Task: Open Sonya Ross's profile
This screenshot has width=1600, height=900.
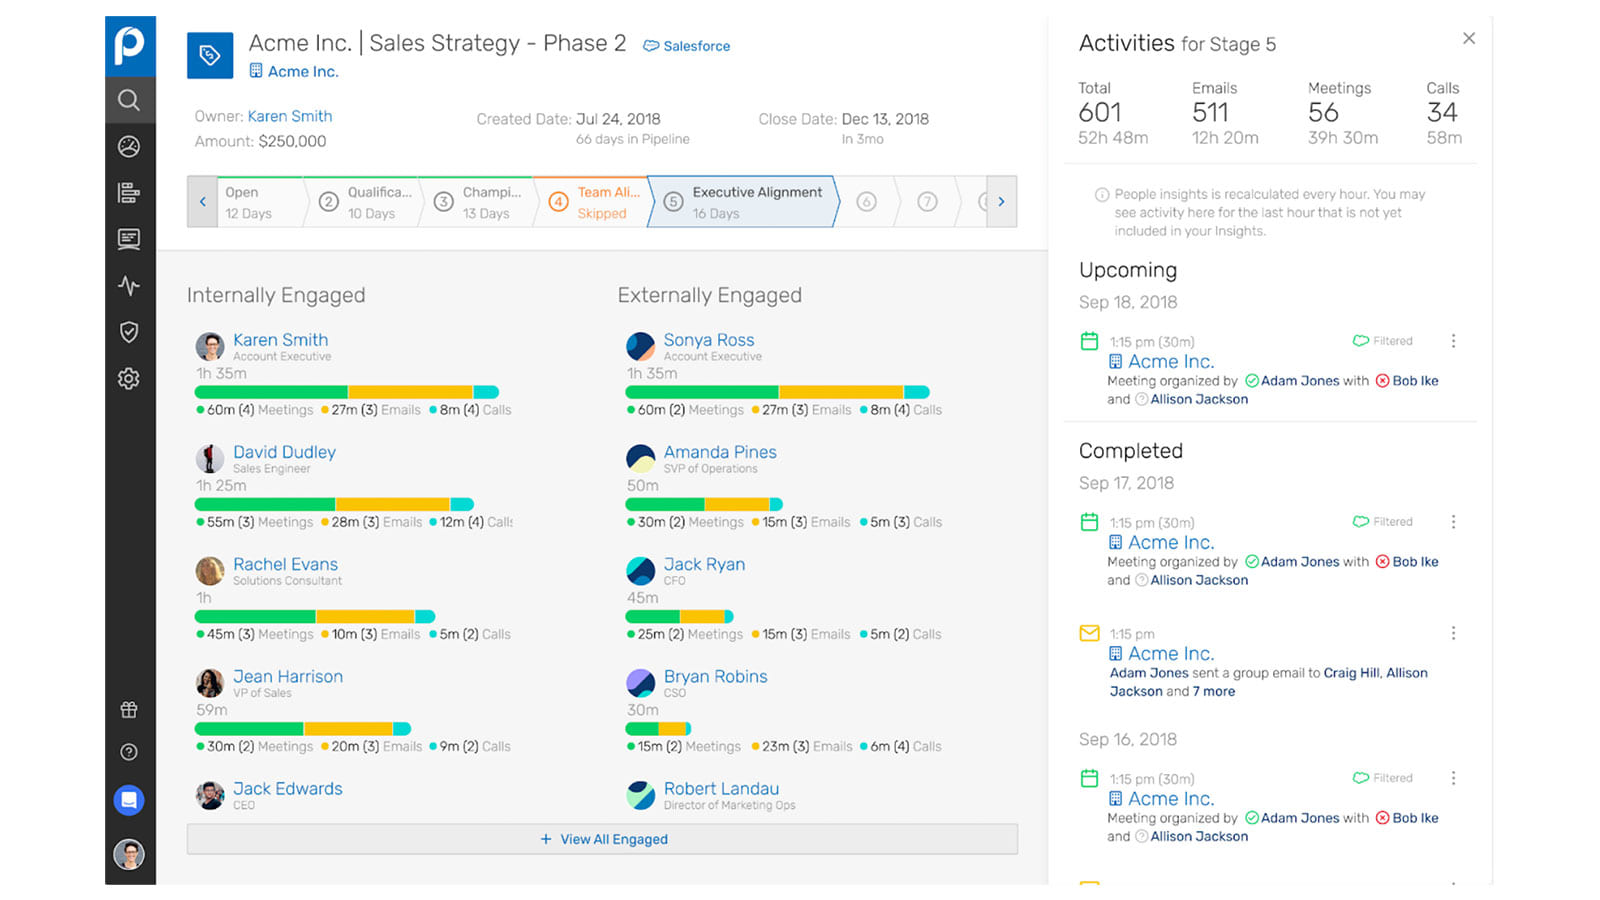Action: pos(709,340)
